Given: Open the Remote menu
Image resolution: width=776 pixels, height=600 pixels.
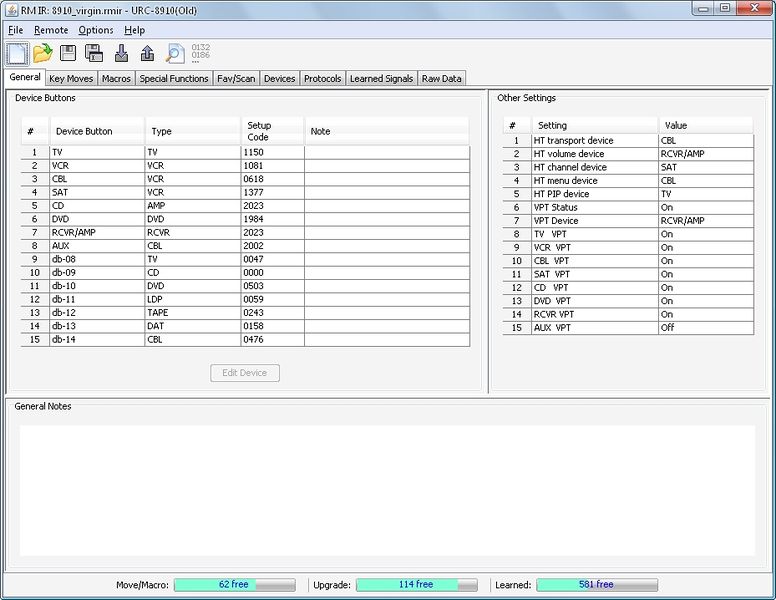Looking at the screenshot, I should coord(51,30).
